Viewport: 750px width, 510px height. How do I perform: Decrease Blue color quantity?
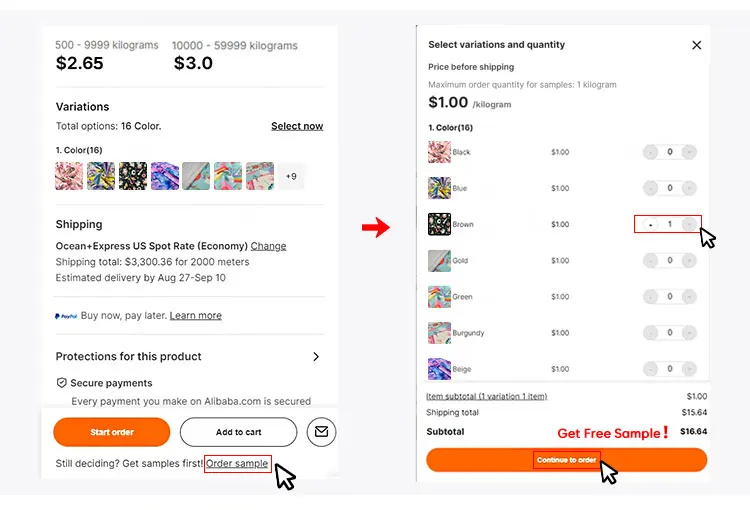(650, 188)
